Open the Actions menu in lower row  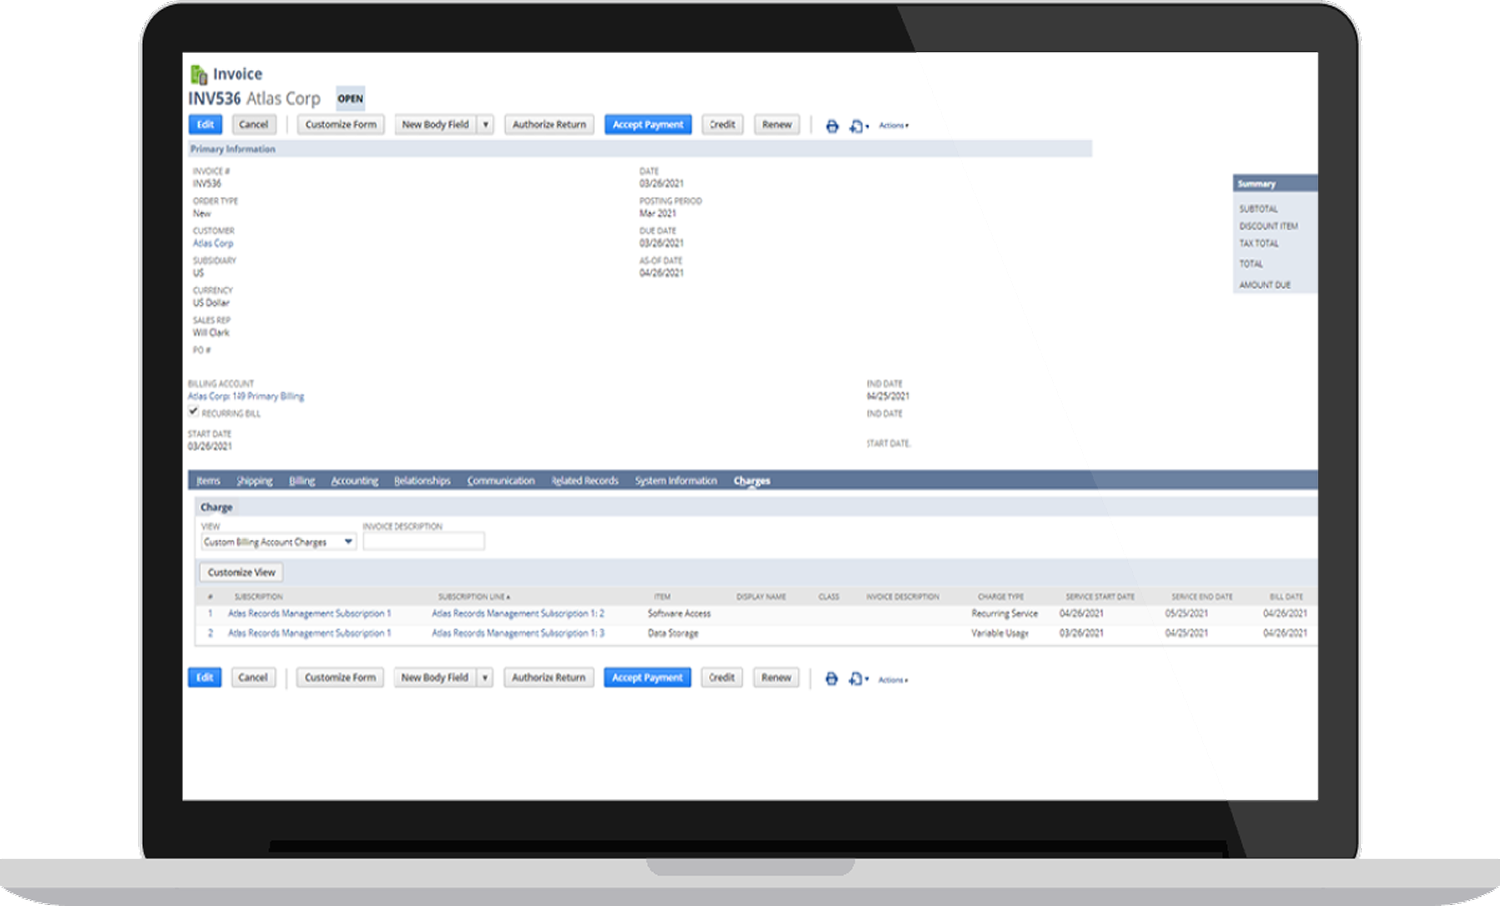coord(893,680)
